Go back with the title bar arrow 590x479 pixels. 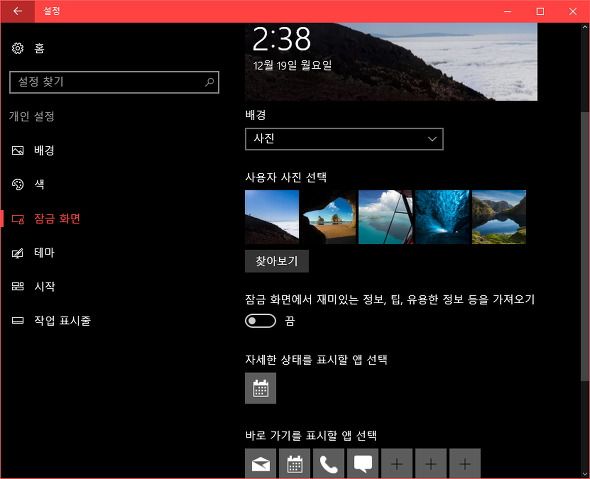tap(17, 11)
